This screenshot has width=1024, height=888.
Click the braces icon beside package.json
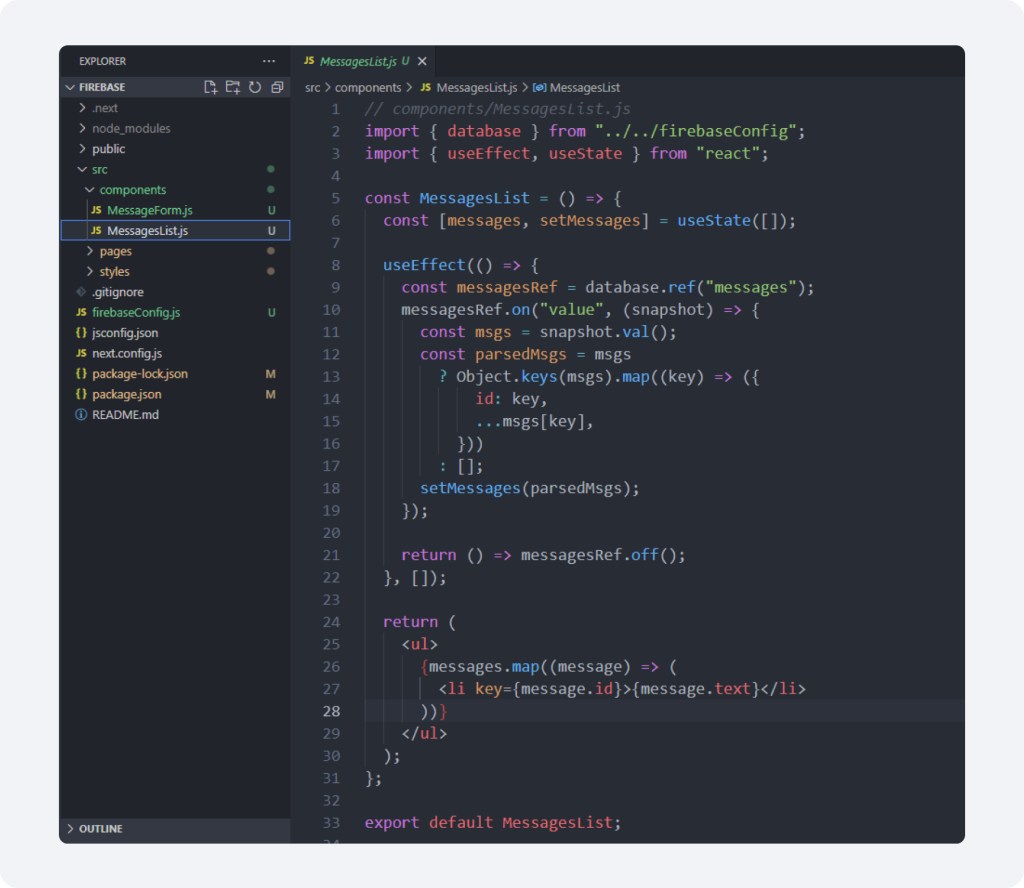coord(81,394)
